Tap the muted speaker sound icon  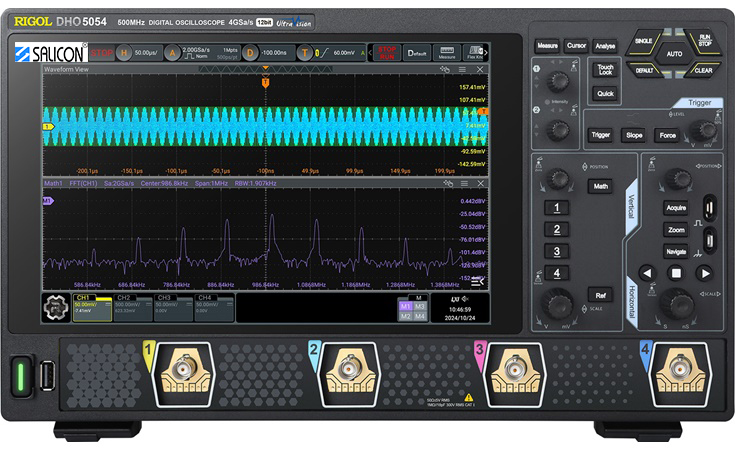[465, 299]
